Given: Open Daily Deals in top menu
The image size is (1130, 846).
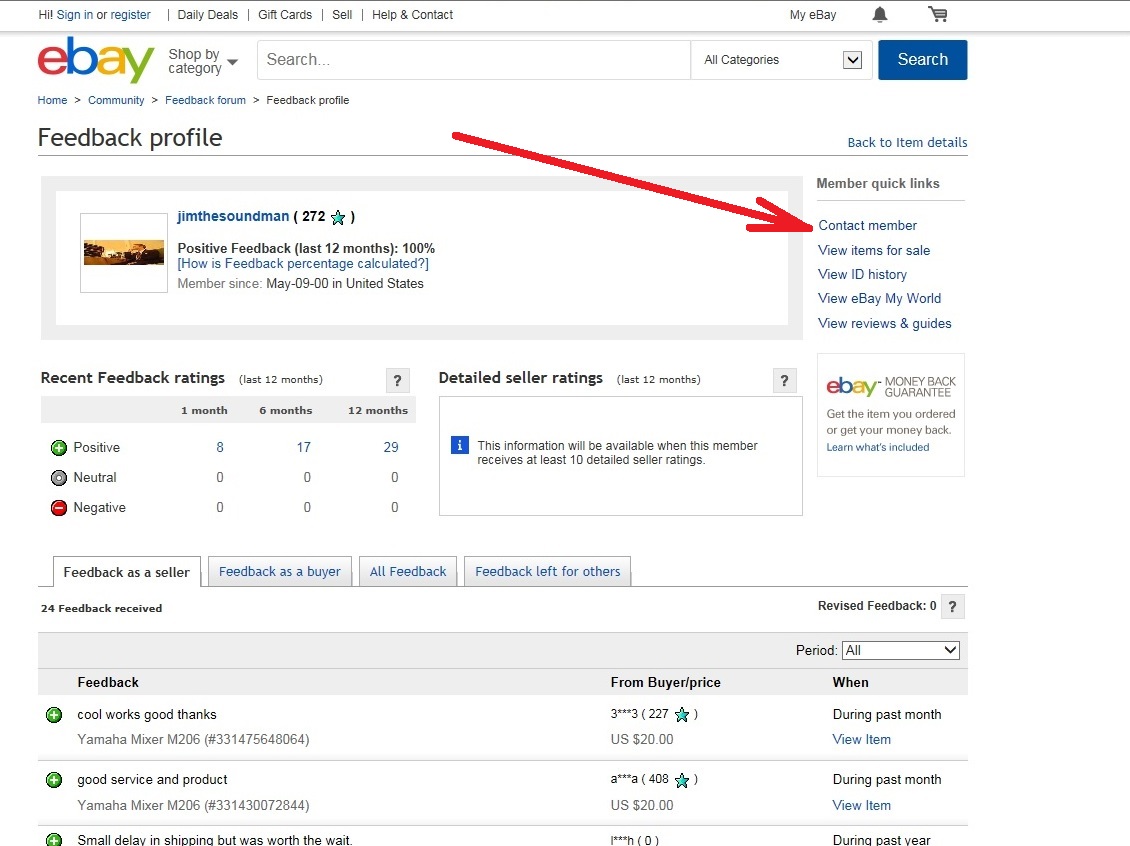Looking at the screenshot, I should pos(208,14).
